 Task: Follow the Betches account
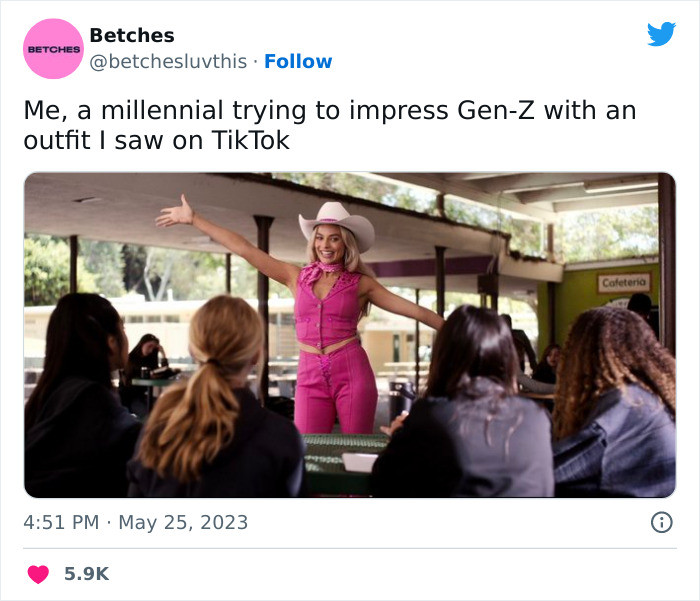[x=298, y=61]
